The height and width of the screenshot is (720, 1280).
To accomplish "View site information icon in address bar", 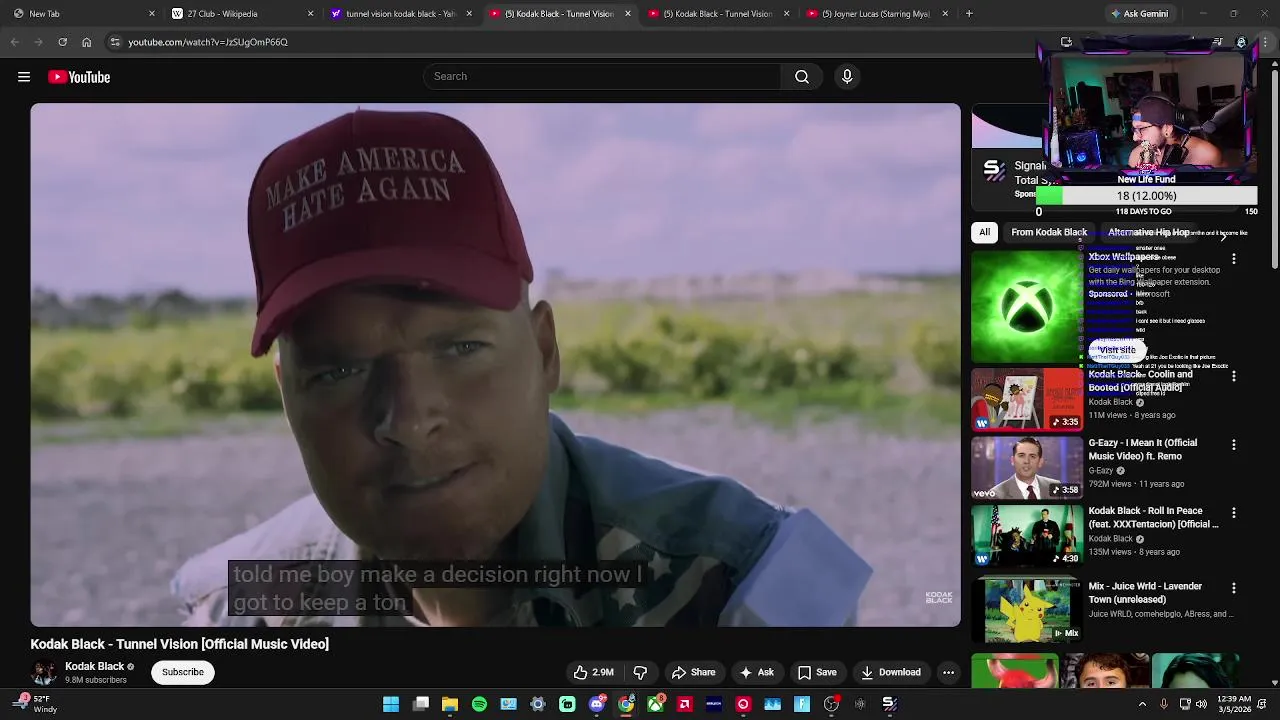I will click(115, 42).
